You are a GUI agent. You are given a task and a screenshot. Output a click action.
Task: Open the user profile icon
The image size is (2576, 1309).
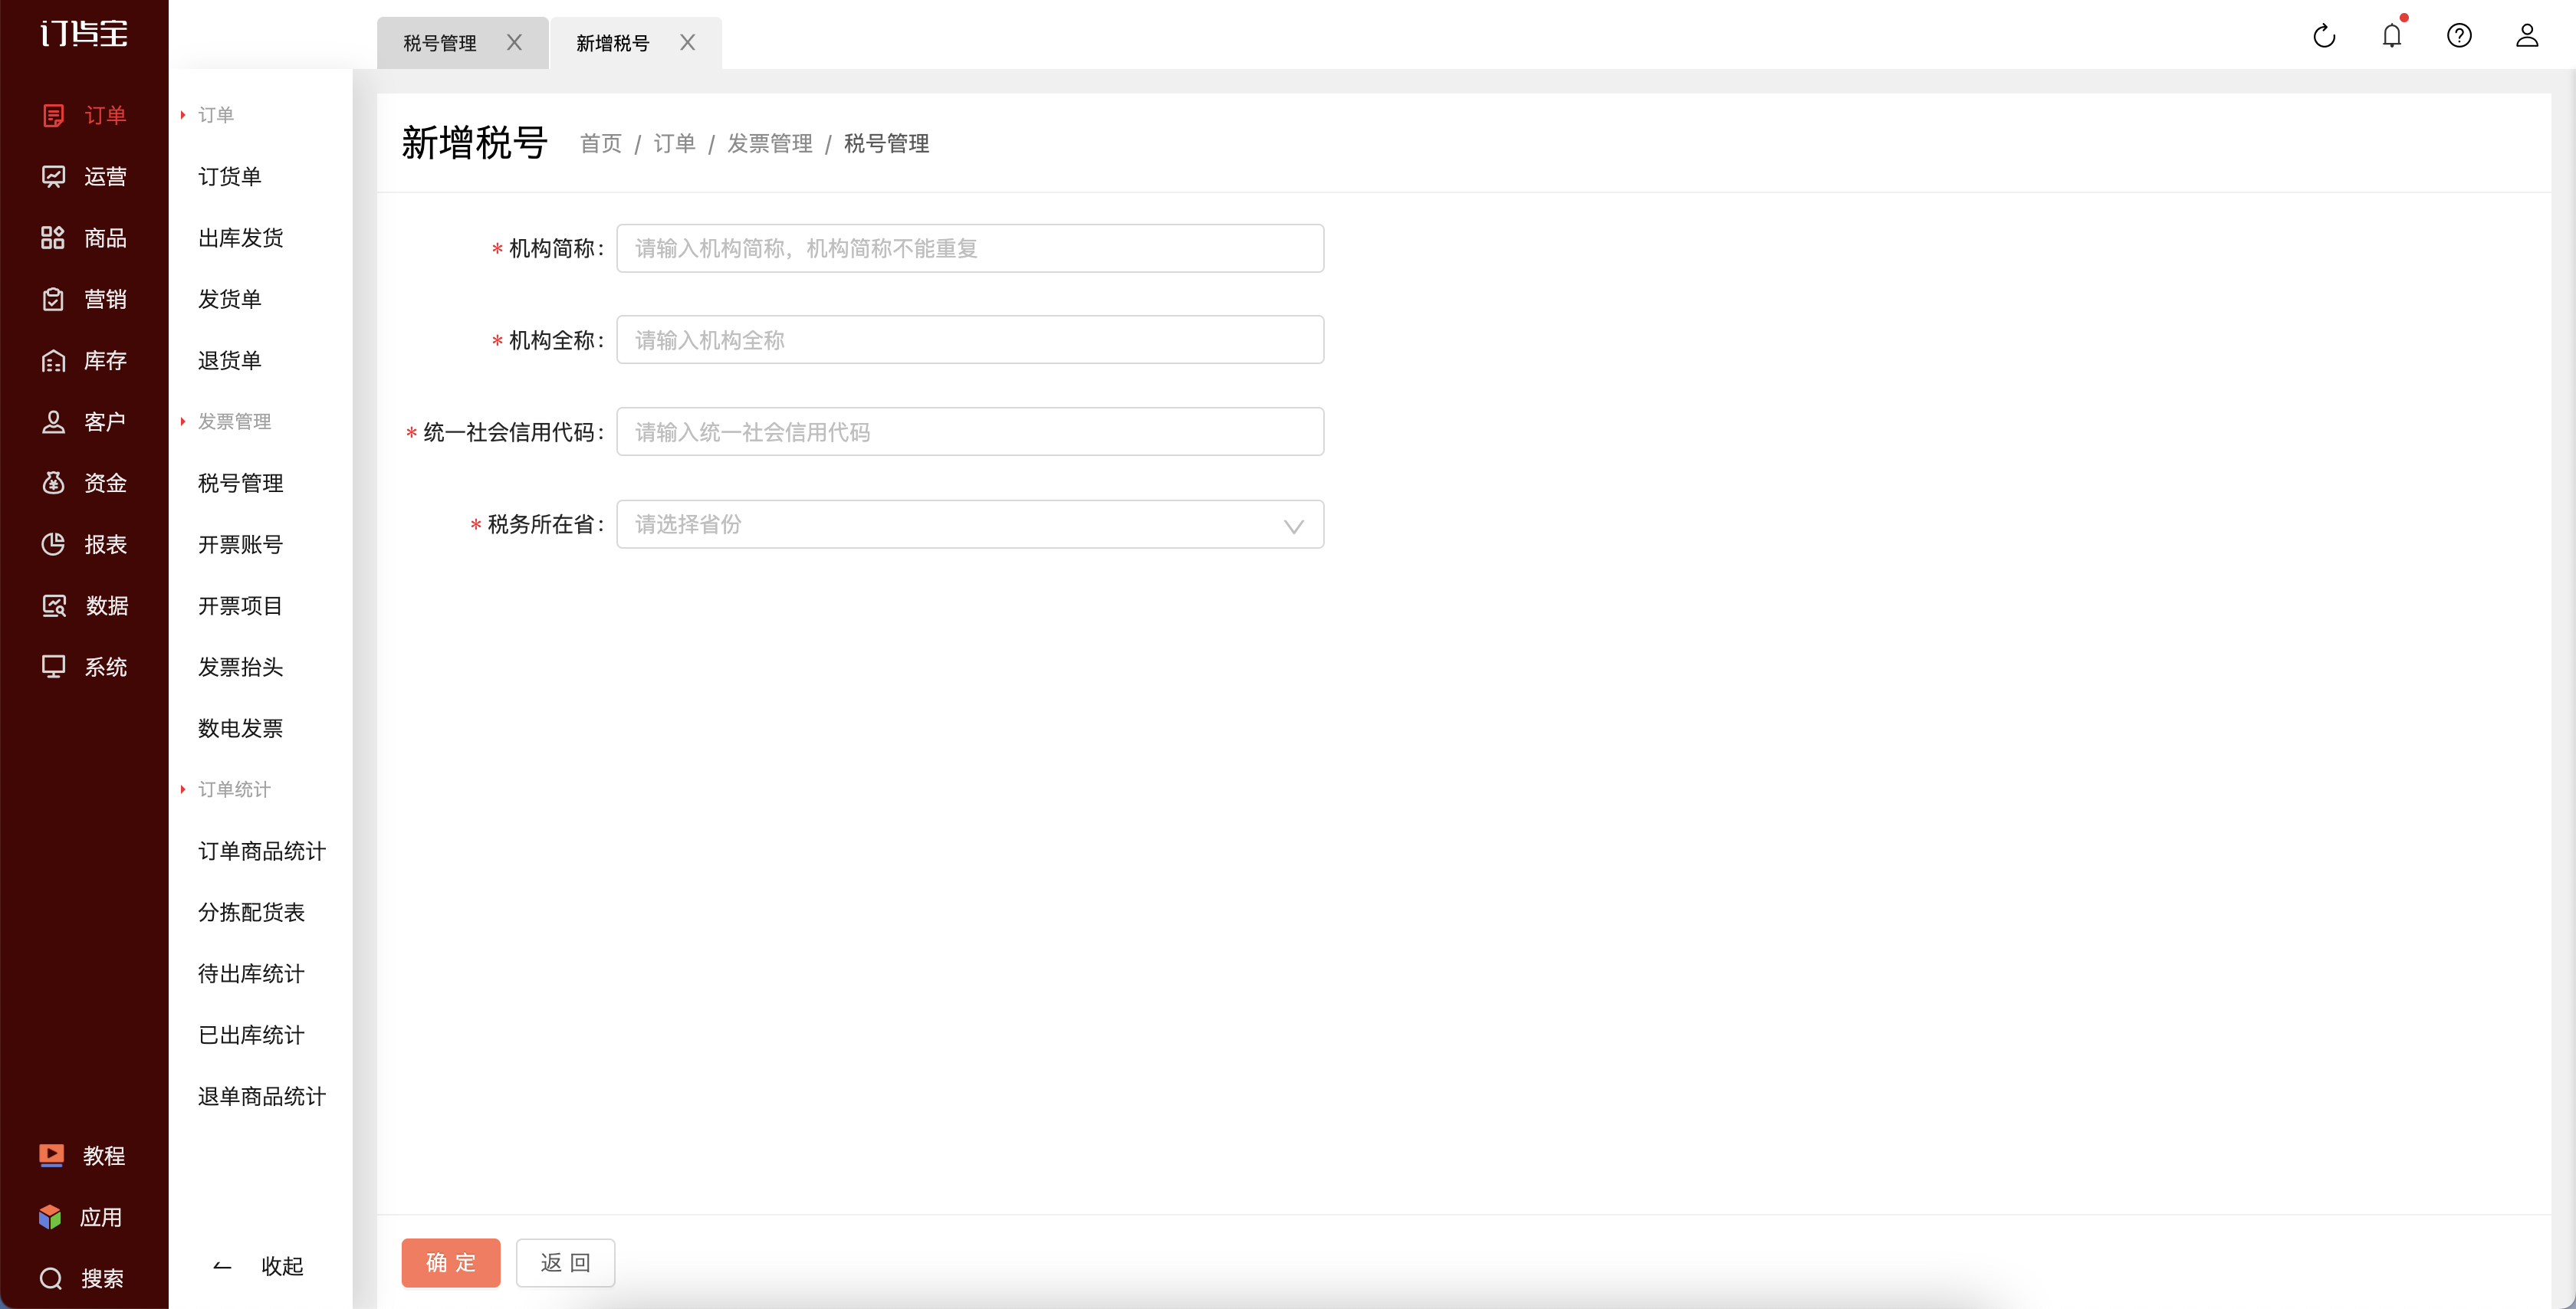click(2527, 36)
